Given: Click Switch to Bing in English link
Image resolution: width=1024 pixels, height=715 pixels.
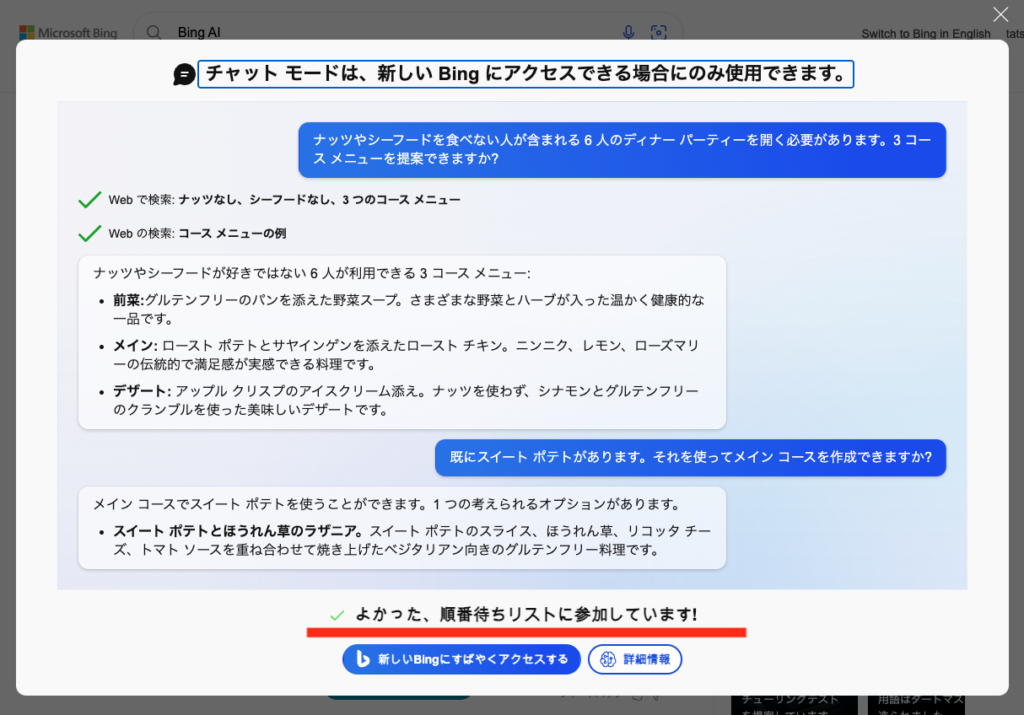Looking at the screenshot, I should click(x=926, y=32).
